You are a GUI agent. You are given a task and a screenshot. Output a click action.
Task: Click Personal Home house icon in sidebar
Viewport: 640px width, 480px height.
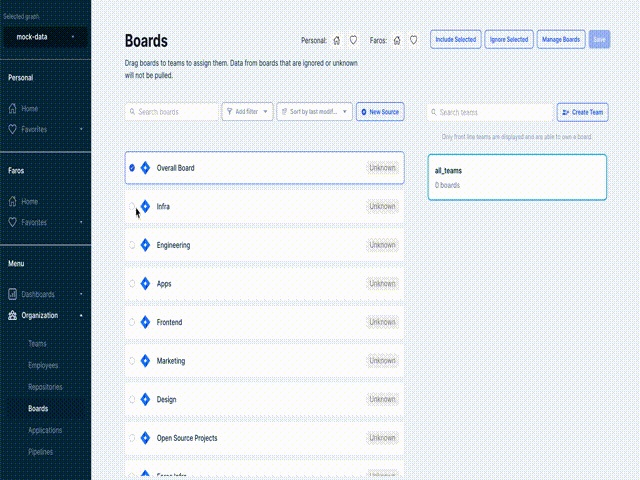13,109
